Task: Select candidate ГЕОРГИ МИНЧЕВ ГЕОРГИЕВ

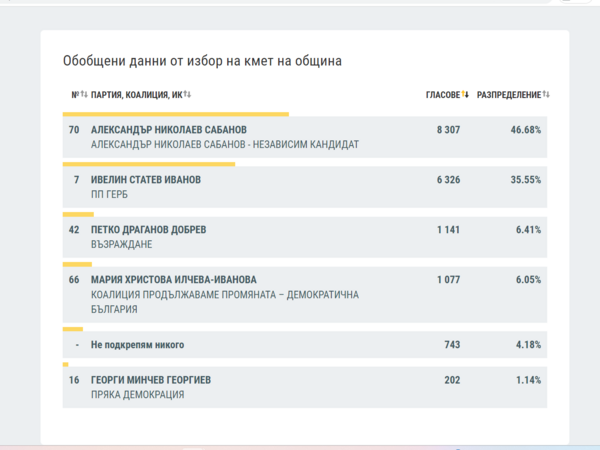Action: [x=150, y=380]
